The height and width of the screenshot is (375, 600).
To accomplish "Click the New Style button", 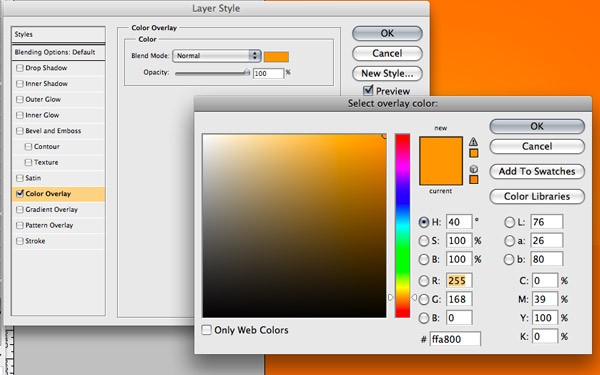I will [387, 73].
